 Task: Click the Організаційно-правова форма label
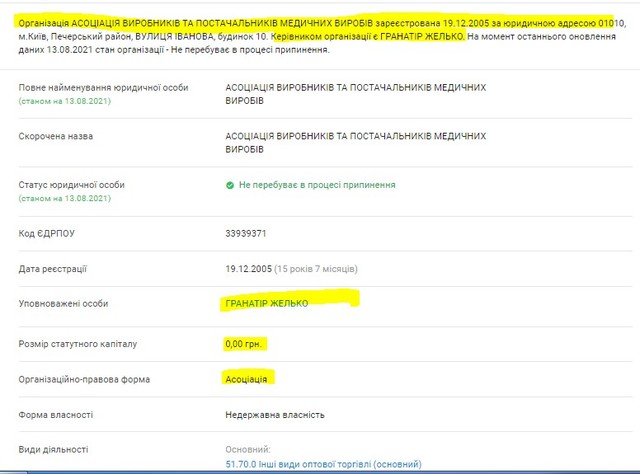tap(85, 379)
